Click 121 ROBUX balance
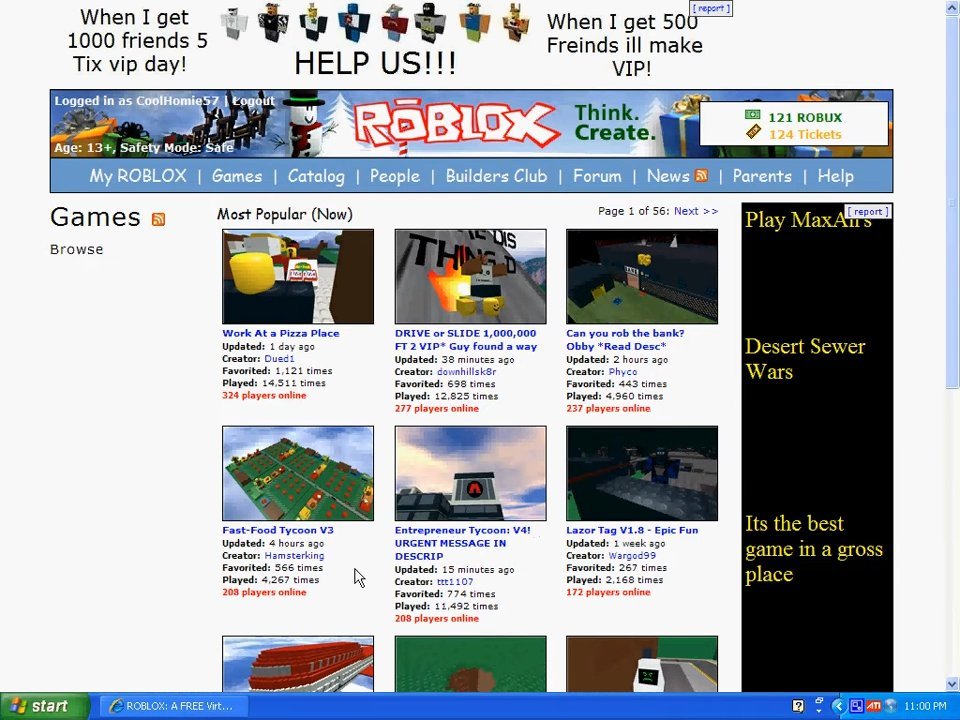 pyautogui.click(x=805, y=117)
